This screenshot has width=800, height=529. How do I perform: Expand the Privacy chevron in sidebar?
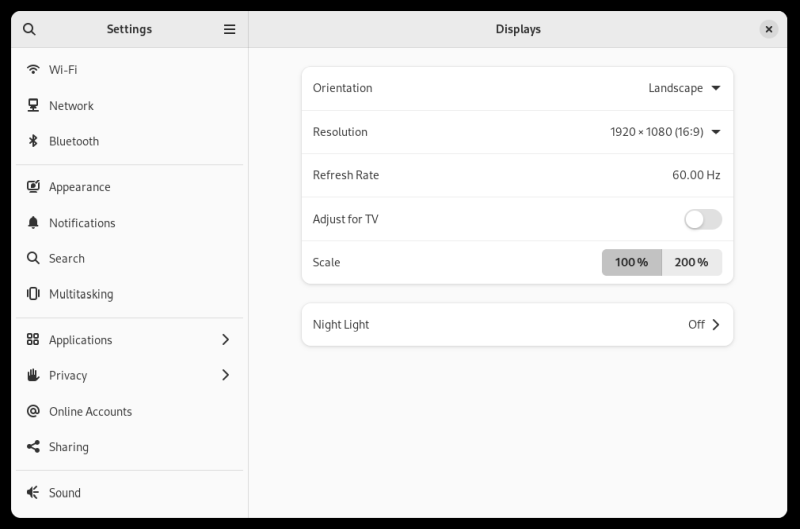click(x=225, y=375)
